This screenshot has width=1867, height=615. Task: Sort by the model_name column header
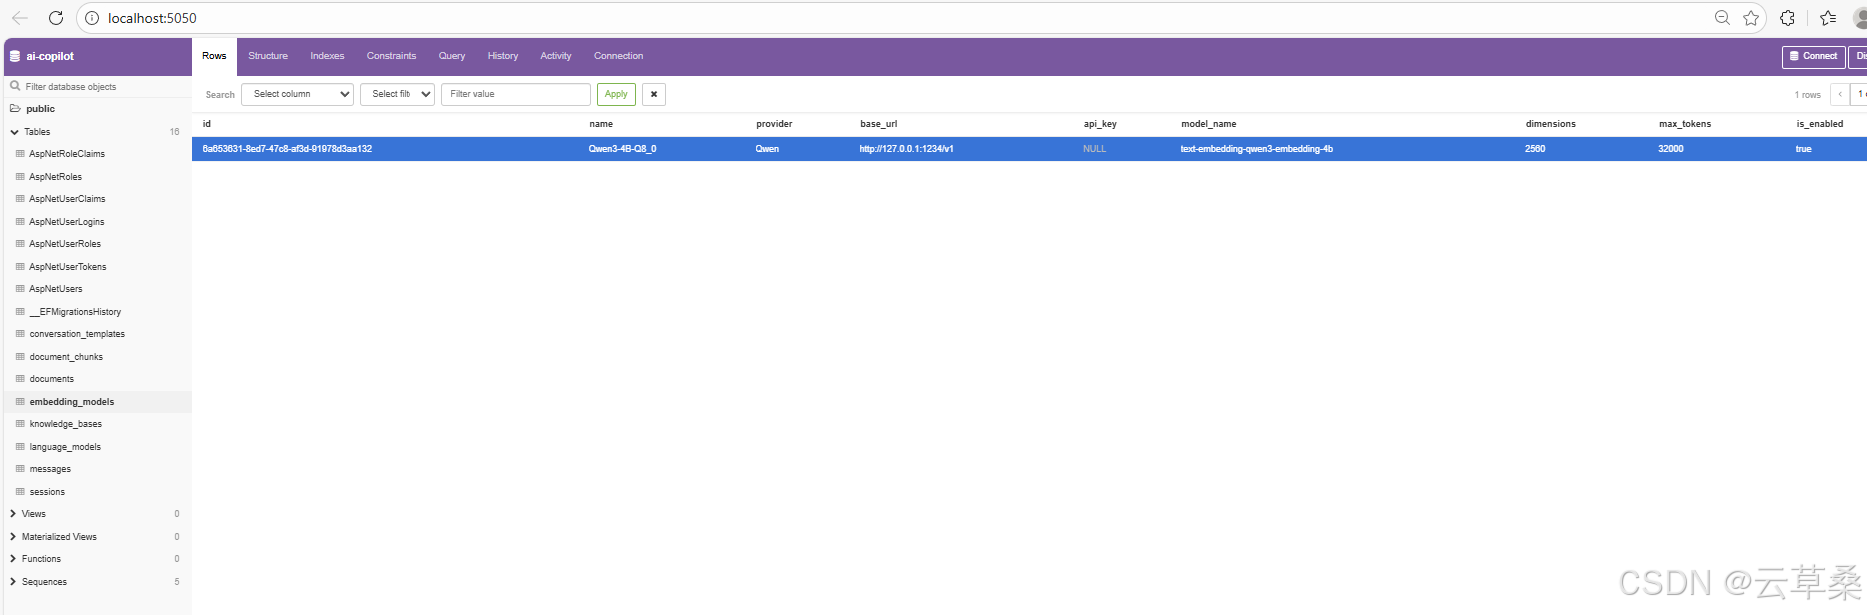coord(1208,124)
